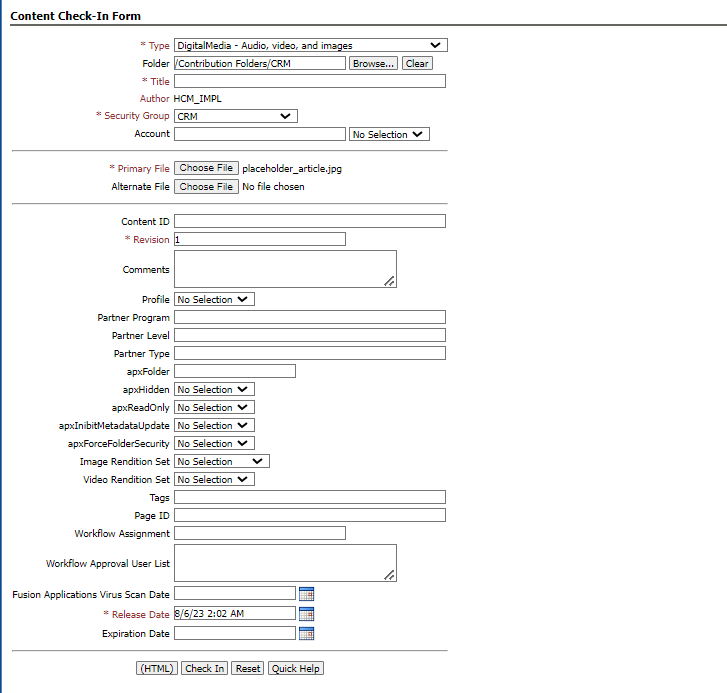This screenshot has height=693, width=727.
Task: Open the apxHidden dropdown
Action: coord(214,389)
